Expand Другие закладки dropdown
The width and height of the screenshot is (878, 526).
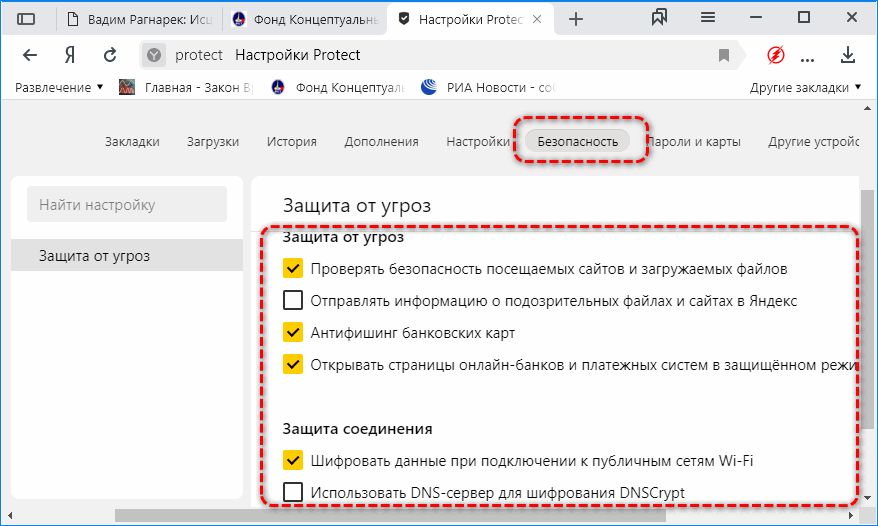pyautogui.click(x=805, y=87)
